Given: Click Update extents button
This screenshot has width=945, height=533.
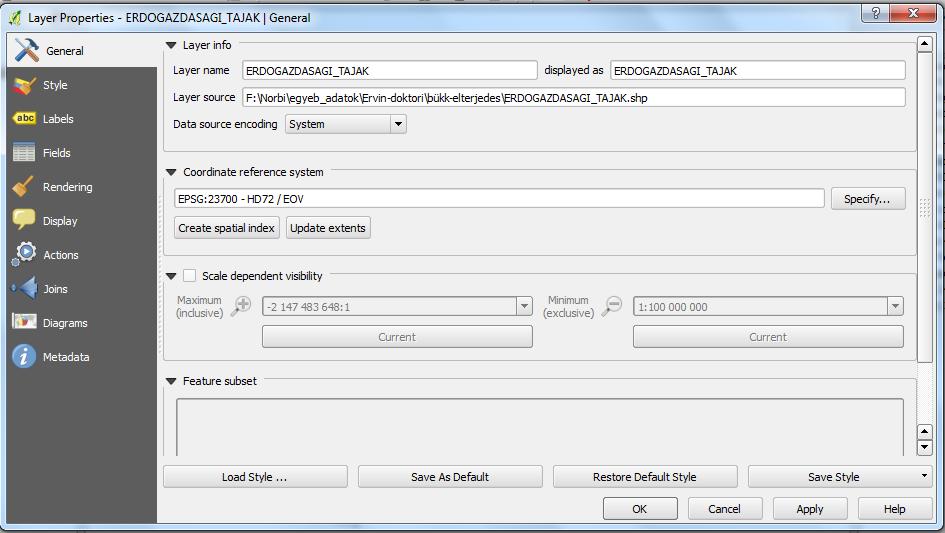Looking at the screenshot, I should pyautogui.click(x=328, y=228).
